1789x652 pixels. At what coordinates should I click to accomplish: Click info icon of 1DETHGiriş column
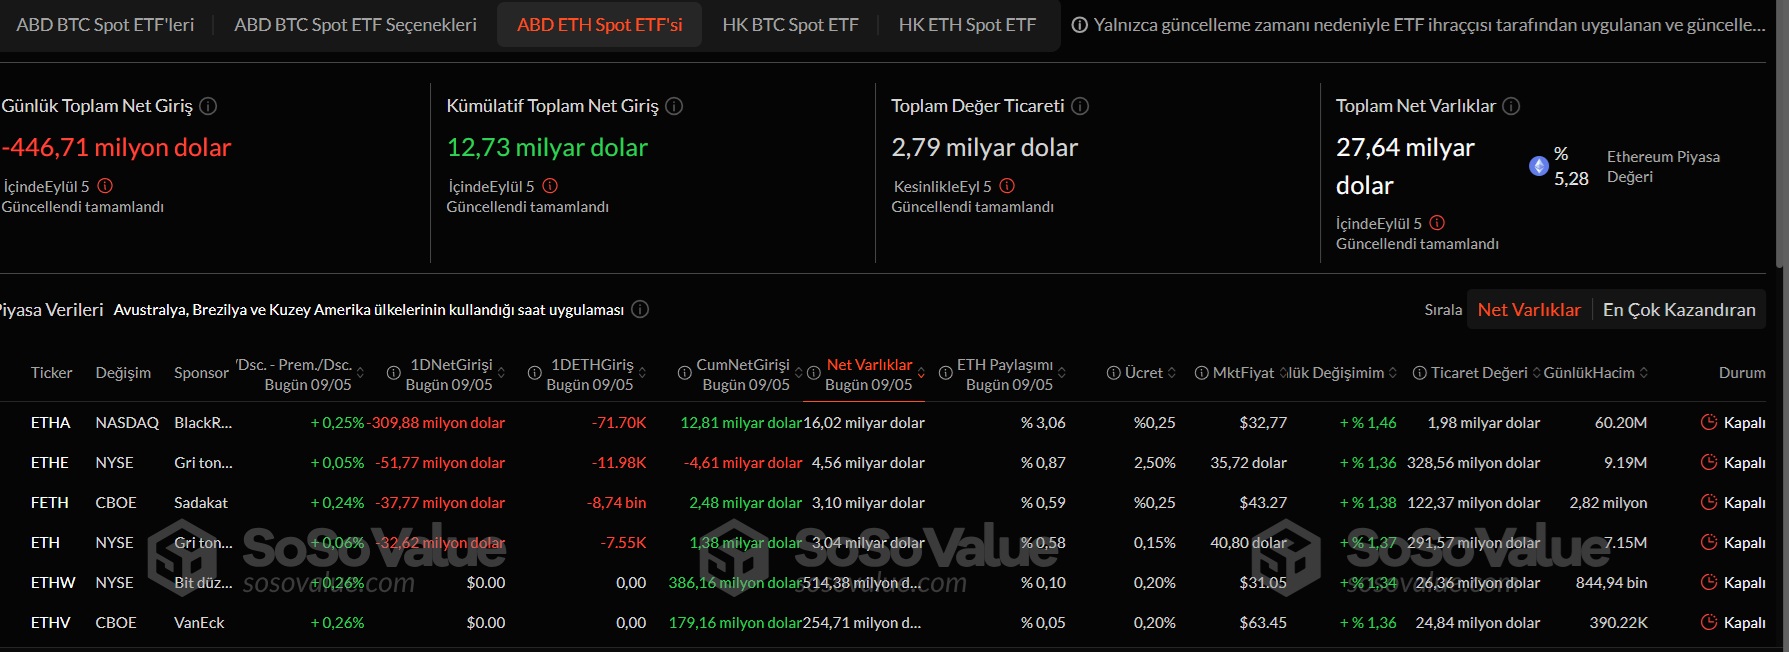click(x=534, y=373)
